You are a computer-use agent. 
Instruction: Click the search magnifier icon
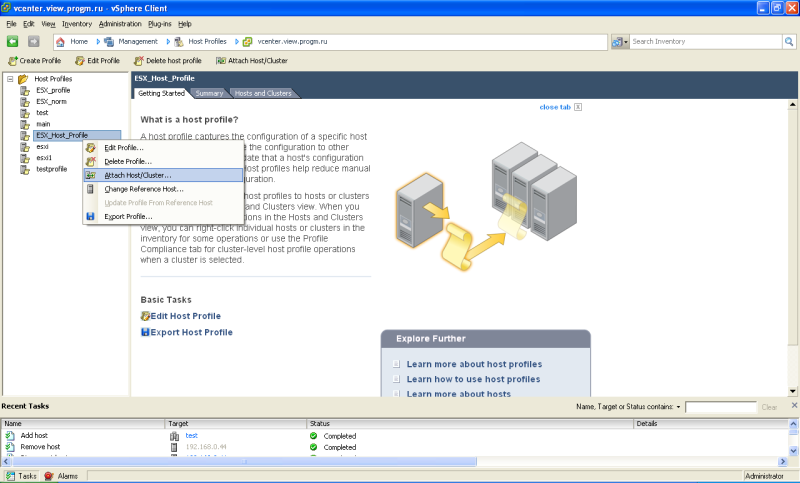[789, 42]
